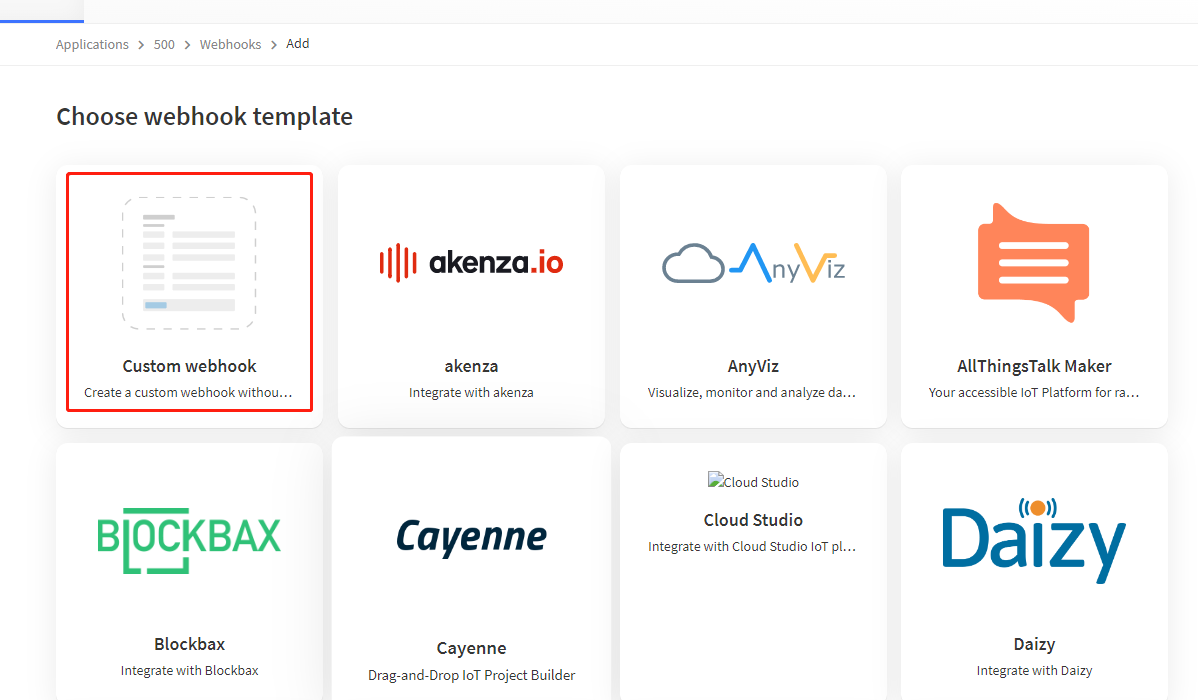Viewport: 1198px width, 700px height.
Task: Select the Custom webhook title
Action: click(189, 366)
